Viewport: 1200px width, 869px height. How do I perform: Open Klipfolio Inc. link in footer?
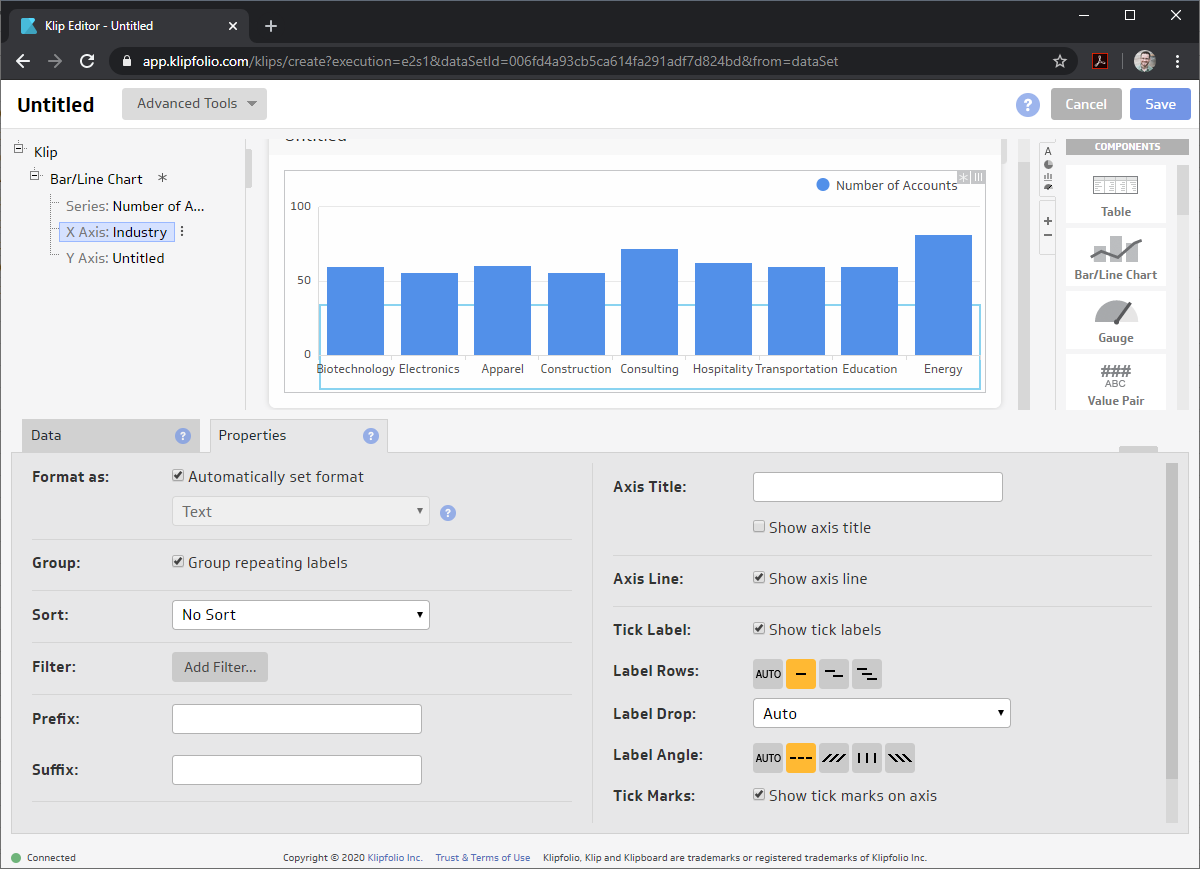pos(395,858)
